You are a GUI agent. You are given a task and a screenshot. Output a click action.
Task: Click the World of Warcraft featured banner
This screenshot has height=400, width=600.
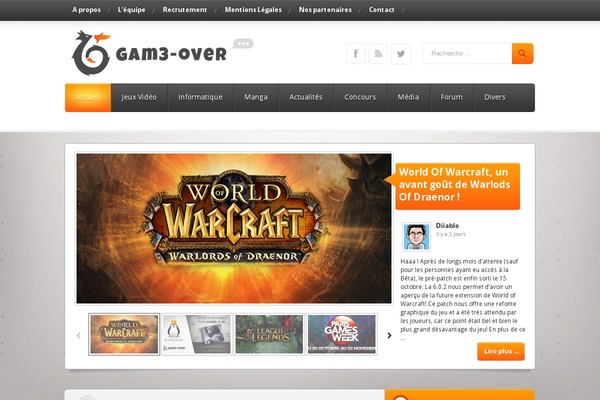[234, 229]
